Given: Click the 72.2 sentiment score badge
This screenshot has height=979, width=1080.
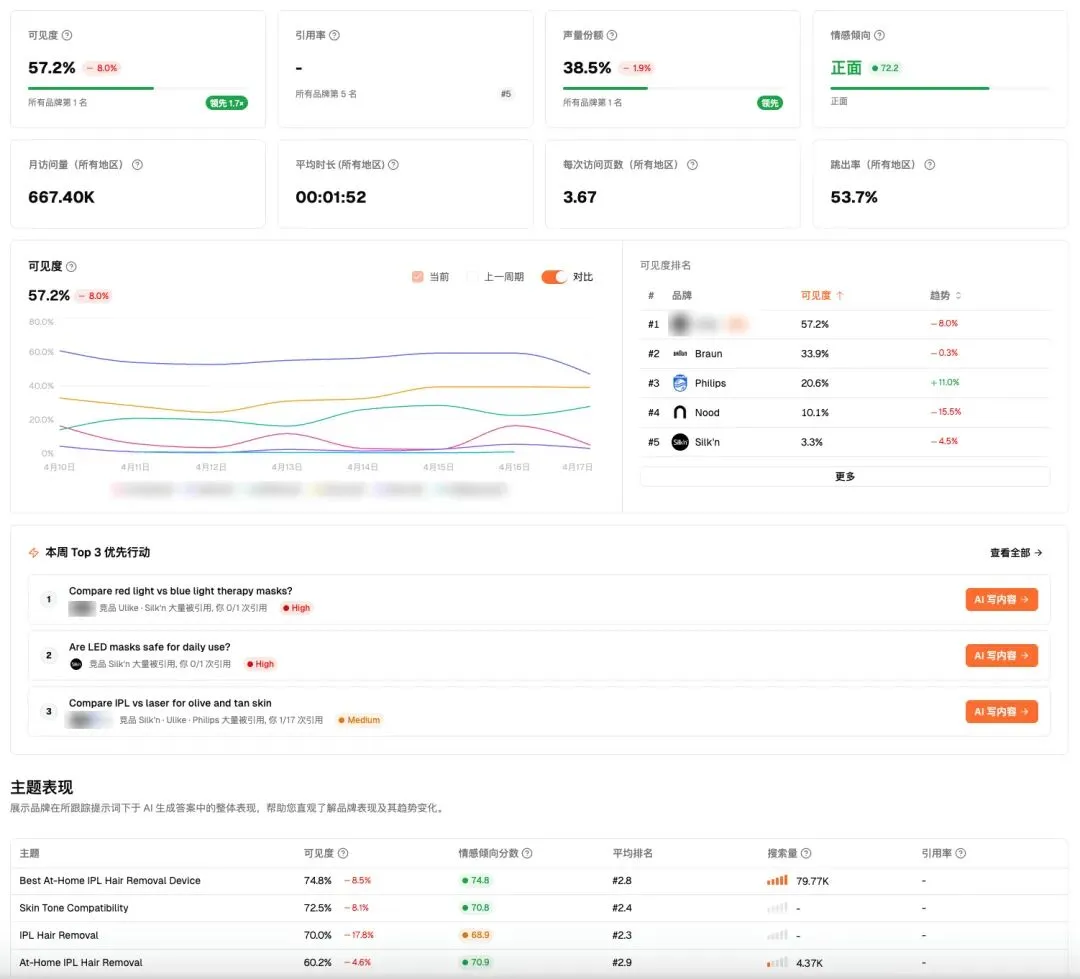Looking at the screenshot, I should click(x=885, y=68).
